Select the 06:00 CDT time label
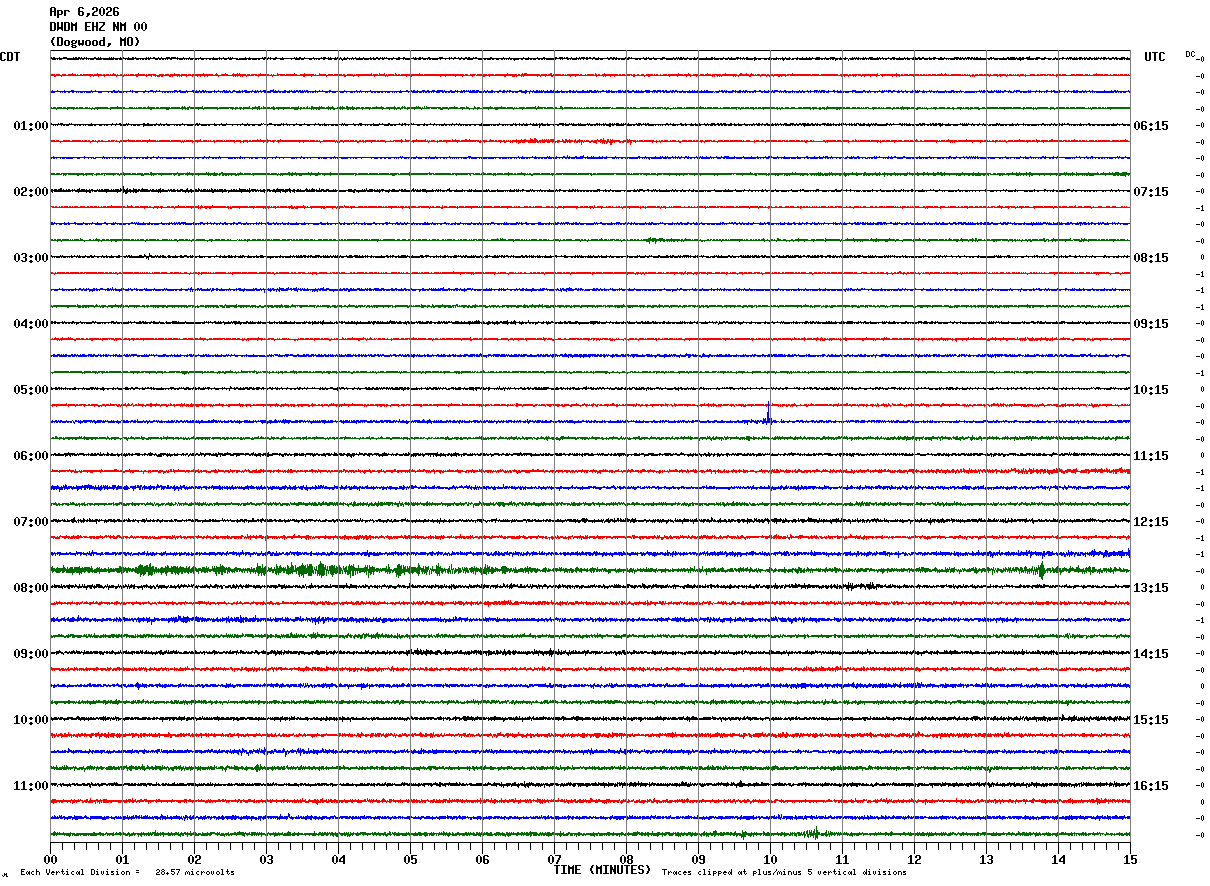The width and height of the screenshot is (1210, 886). tap(31, 456)
